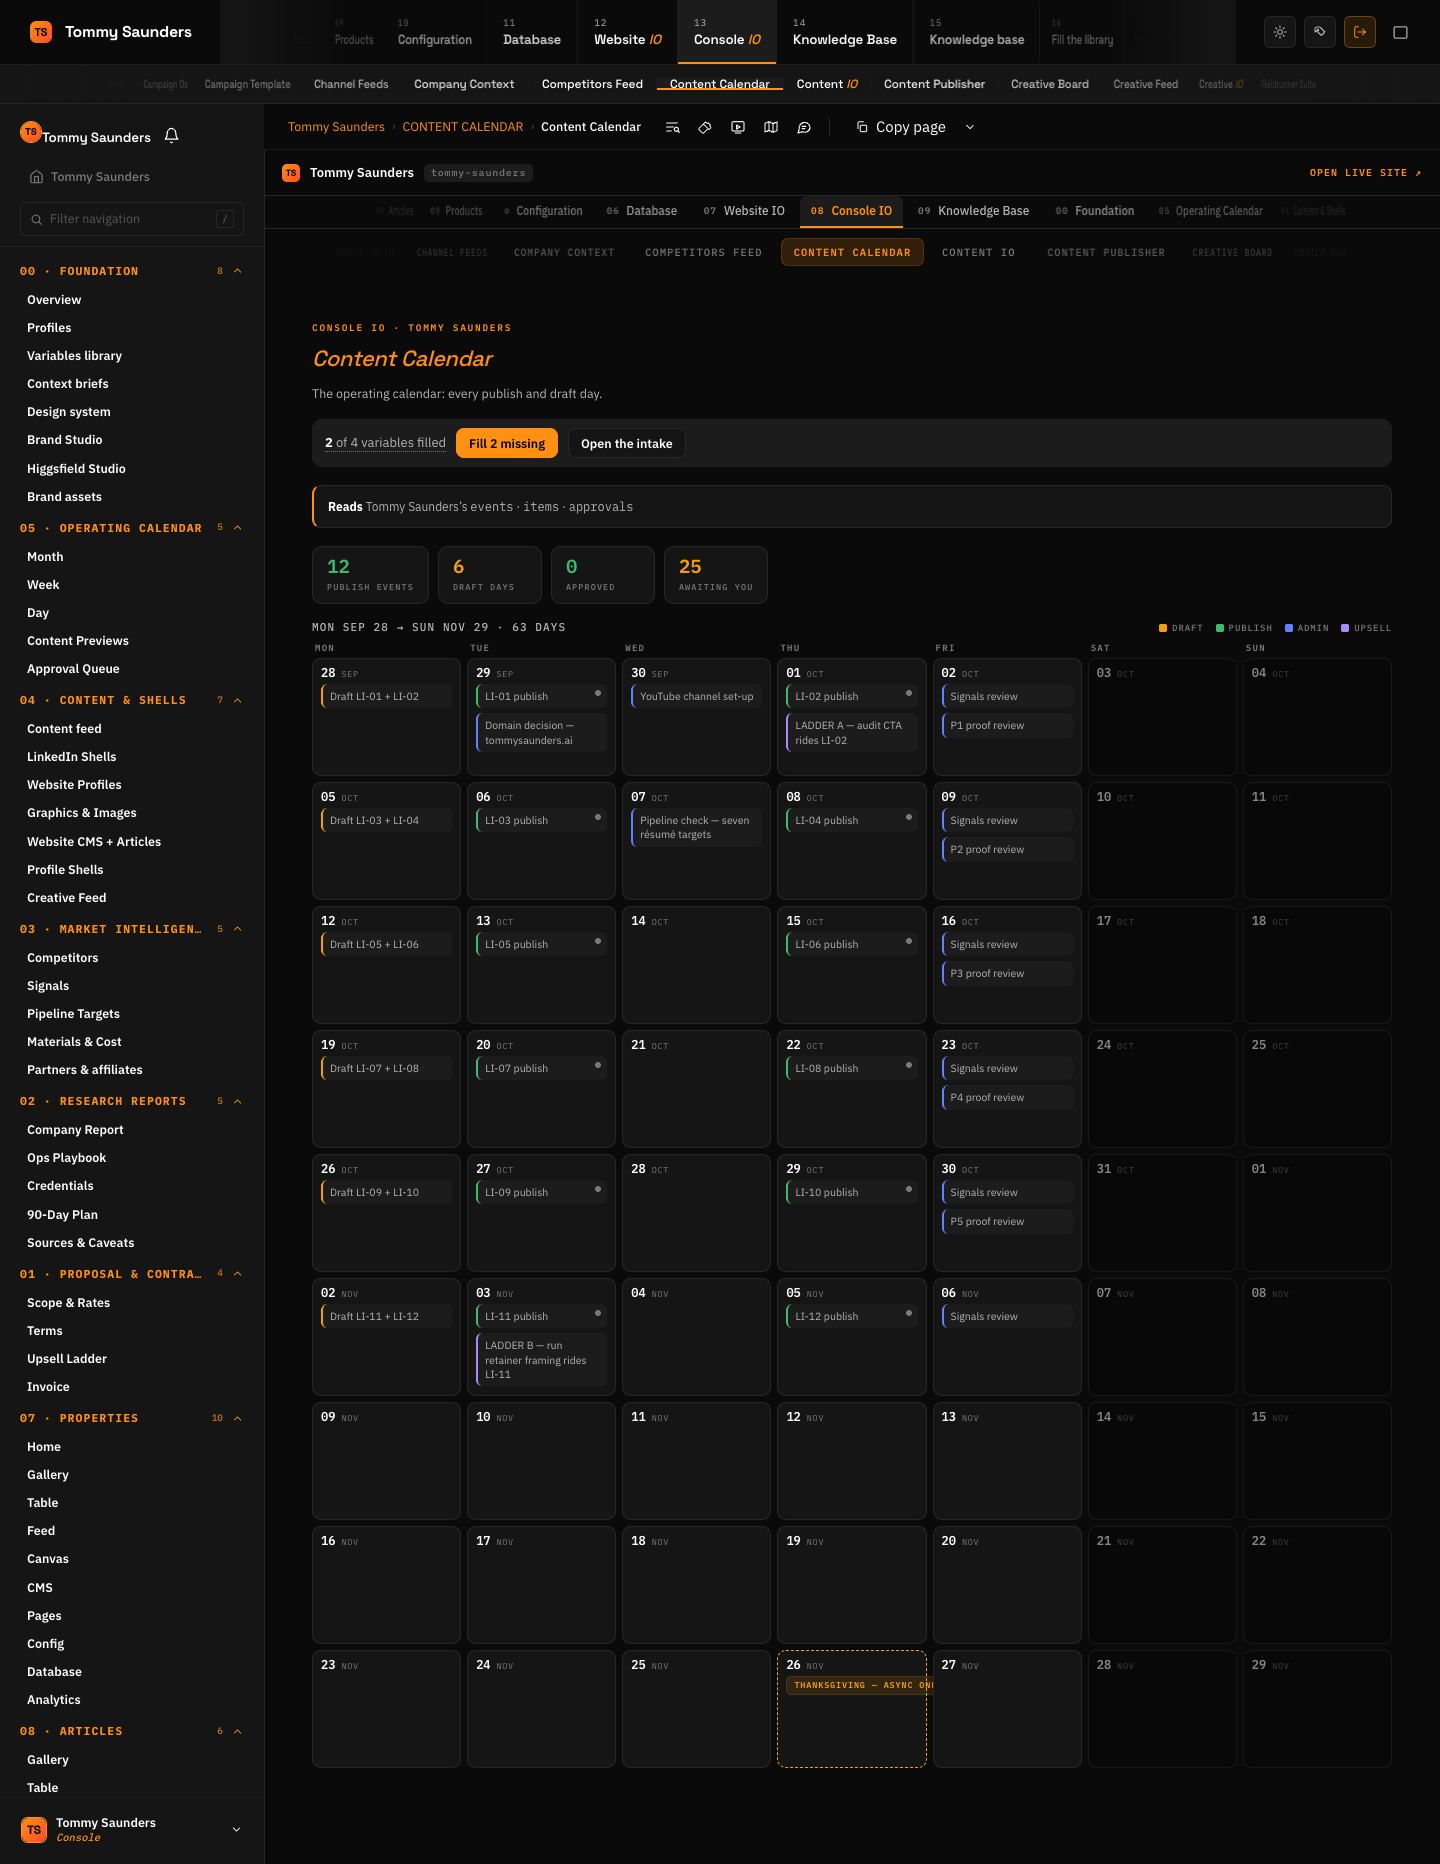Open the YouTube channel set-up event
Screen dimensions: 1440x1864
(696, 696)
